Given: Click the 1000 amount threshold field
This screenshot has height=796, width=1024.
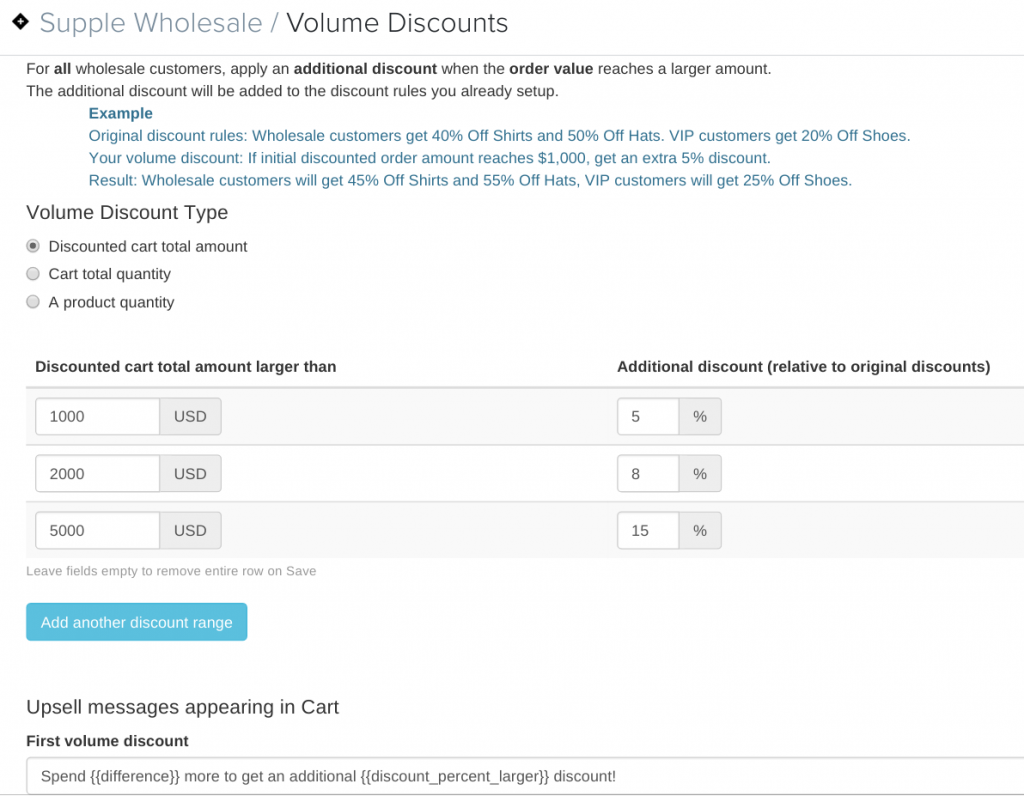Looking at the screenshot, I should (x=97, y=417).
